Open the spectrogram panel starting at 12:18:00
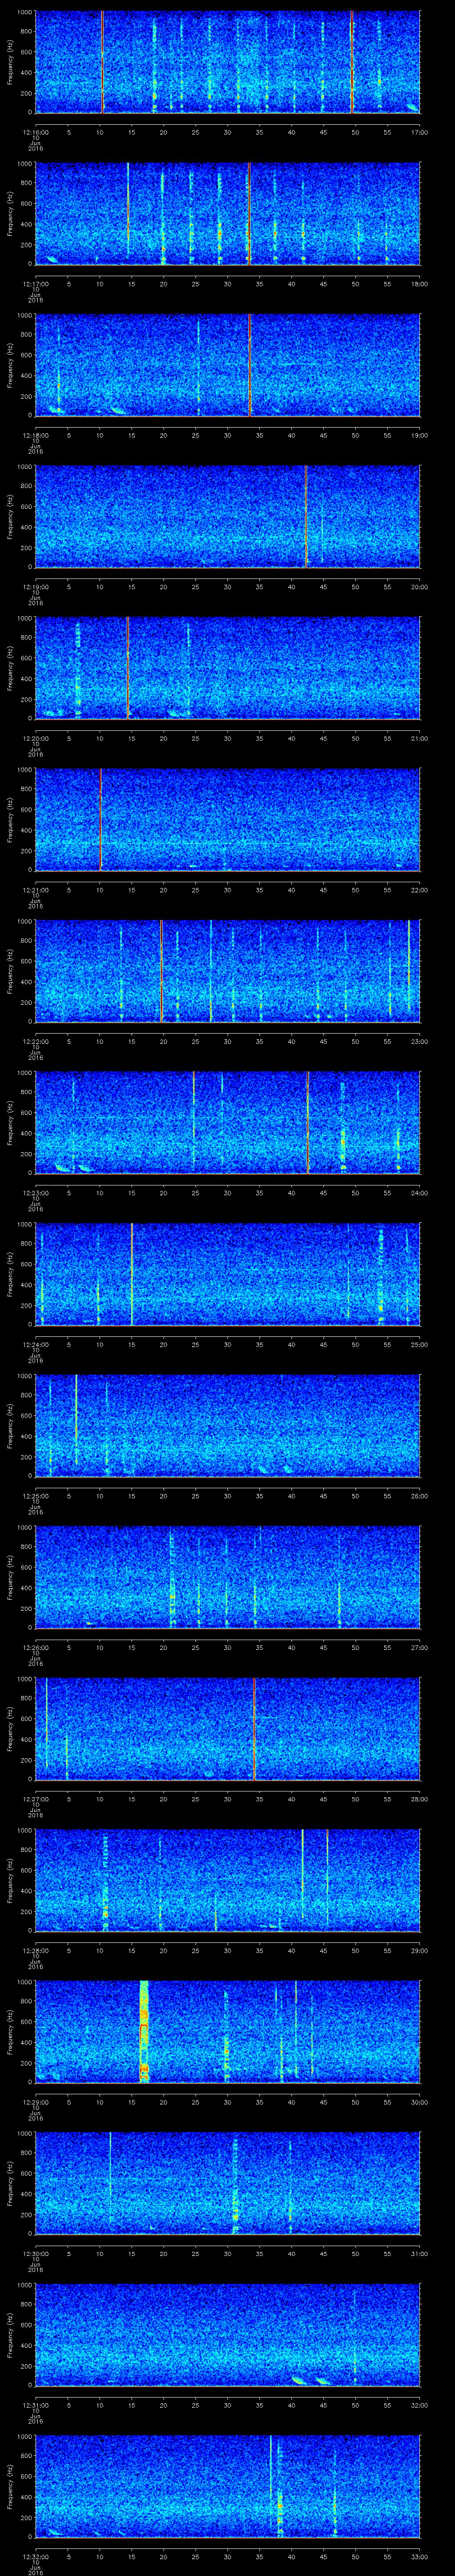Screen dimensions: 455x2576 [227, 365]
